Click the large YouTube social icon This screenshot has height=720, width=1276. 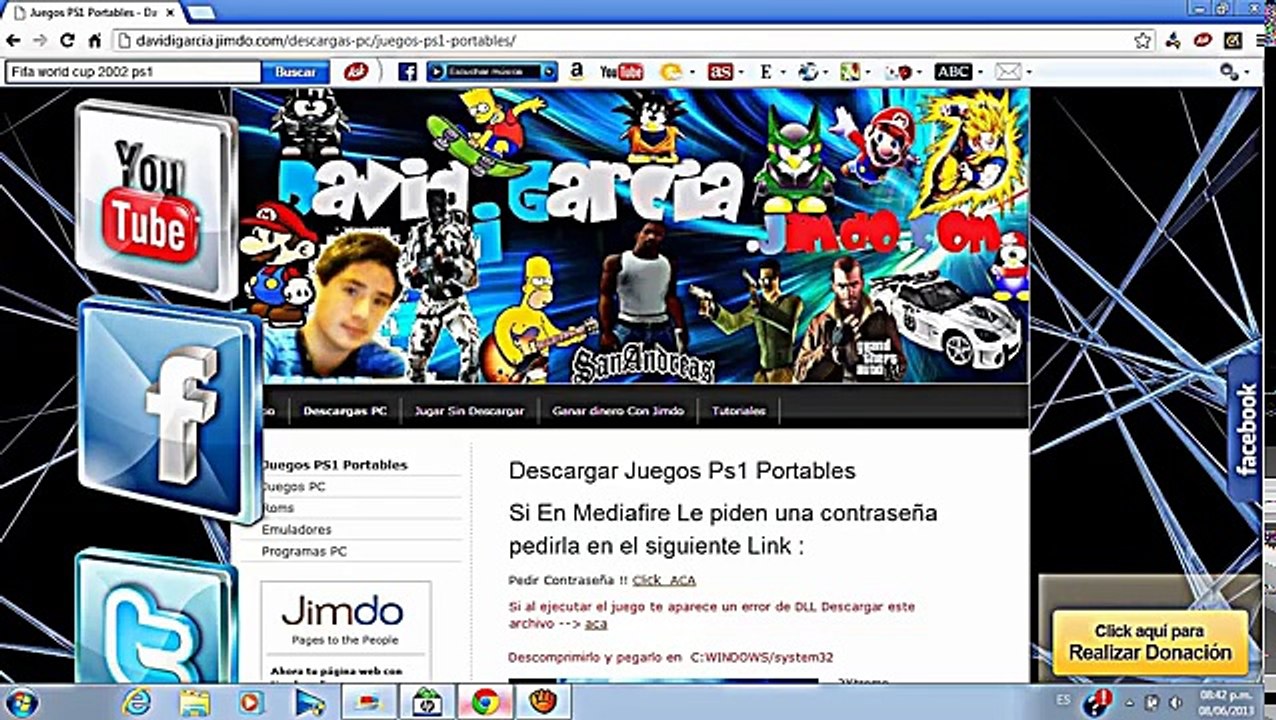(155, 199)
